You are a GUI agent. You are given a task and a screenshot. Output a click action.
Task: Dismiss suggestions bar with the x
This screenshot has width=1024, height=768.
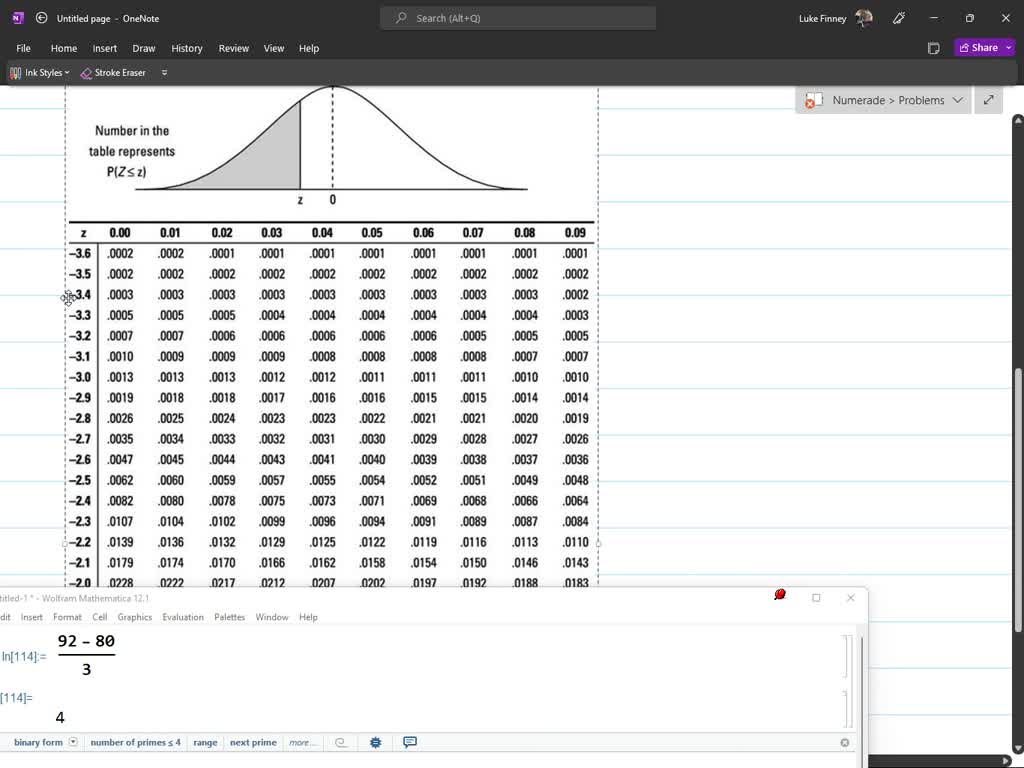[845, 742]
